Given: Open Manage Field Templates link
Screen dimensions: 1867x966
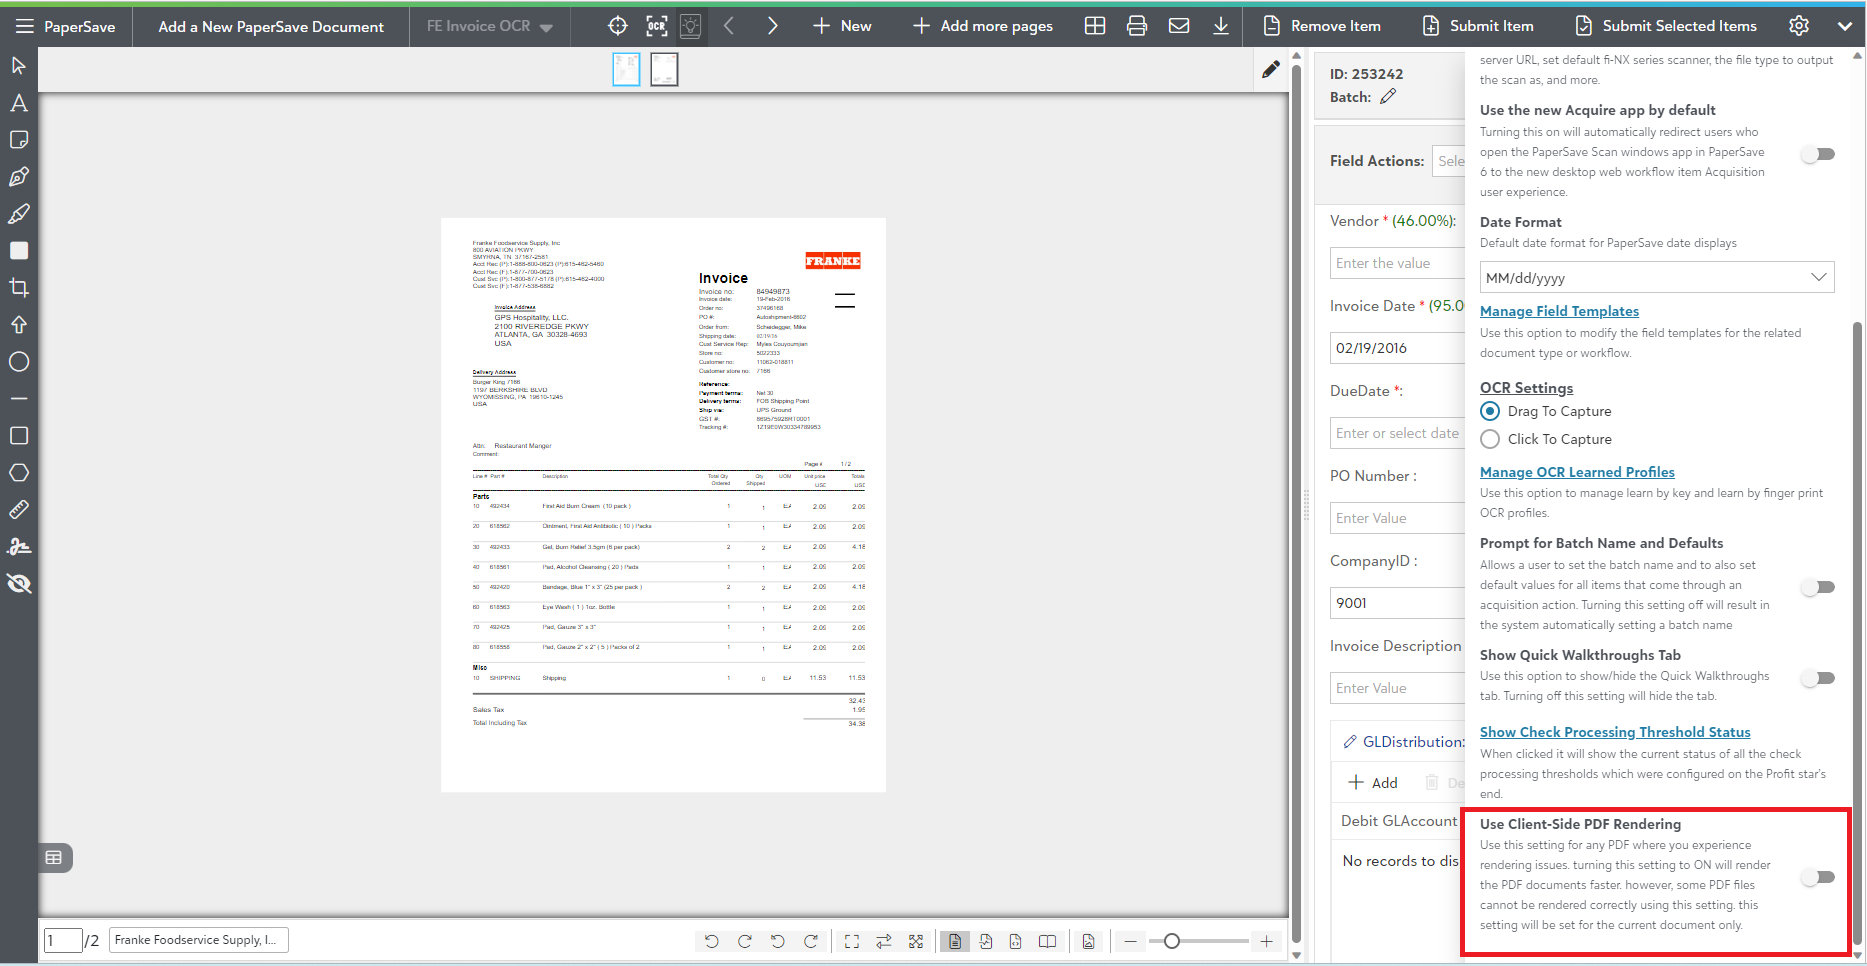Looking at the screenshot, I should pos(1559,311).
